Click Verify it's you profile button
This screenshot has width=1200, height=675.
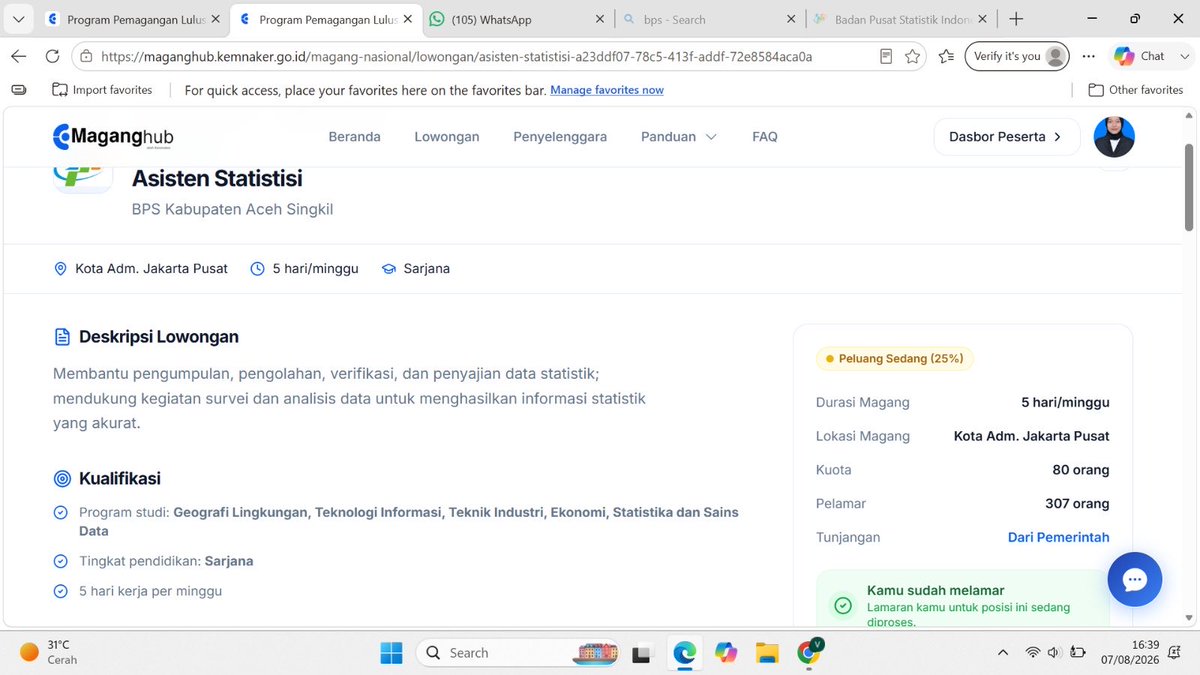(1018, 57)
